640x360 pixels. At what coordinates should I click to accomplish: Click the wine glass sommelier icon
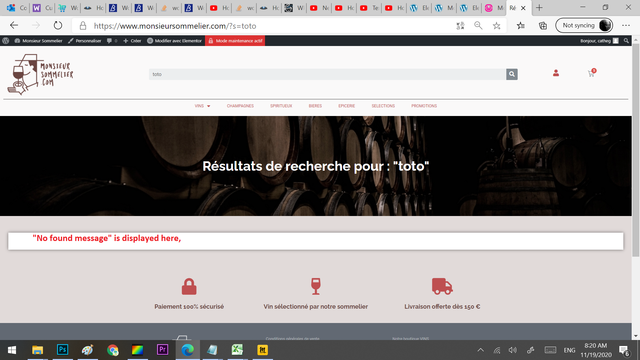click(x=316, y=286)
